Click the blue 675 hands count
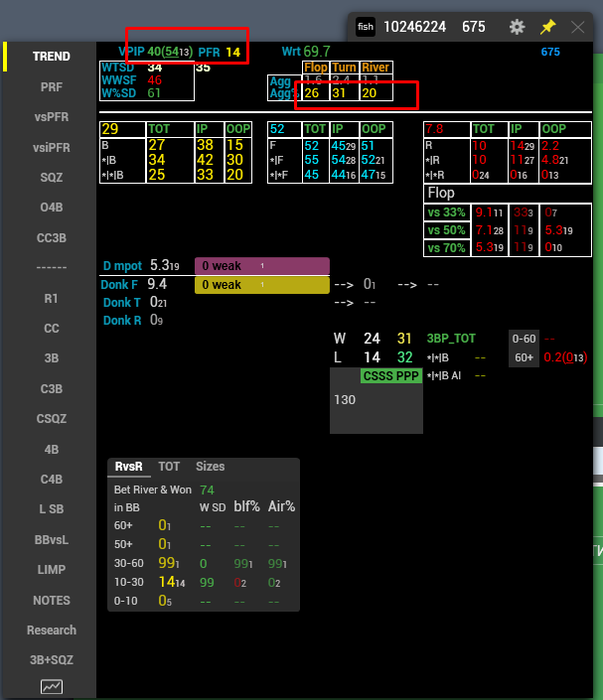603x700 pixels. point(550,52)
